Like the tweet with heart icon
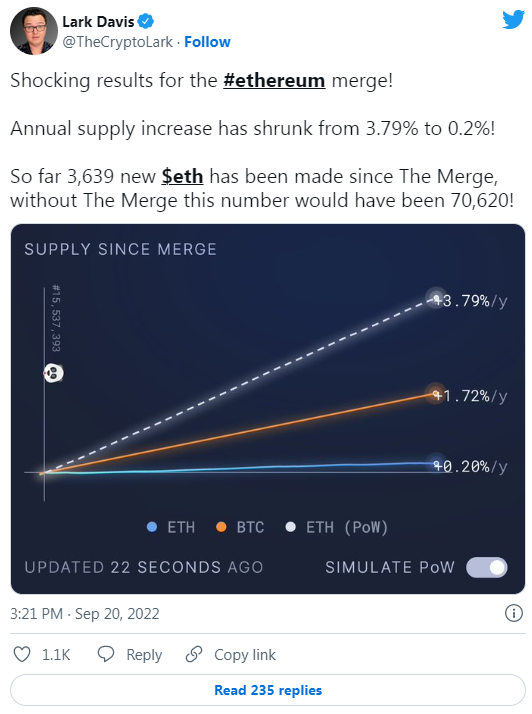532x714 pixels. click(x=22, y=654)
